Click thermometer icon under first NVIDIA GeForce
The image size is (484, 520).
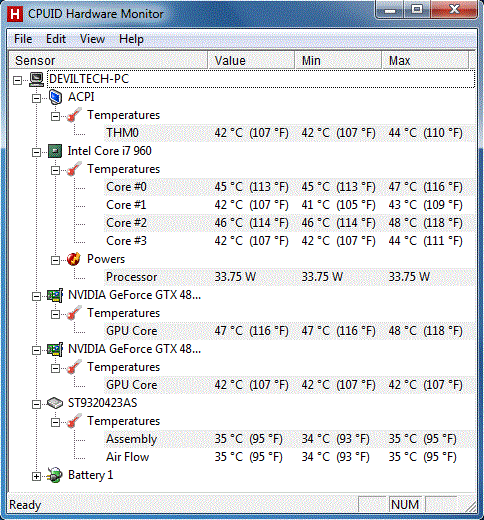74,313
